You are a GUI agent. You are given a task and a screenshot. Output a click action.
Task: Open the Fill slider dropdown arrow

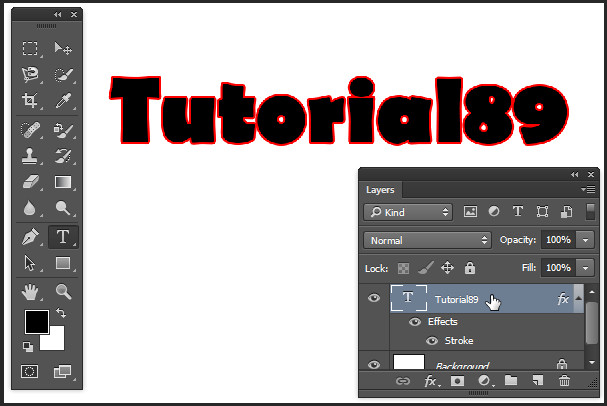pos(585,268)
